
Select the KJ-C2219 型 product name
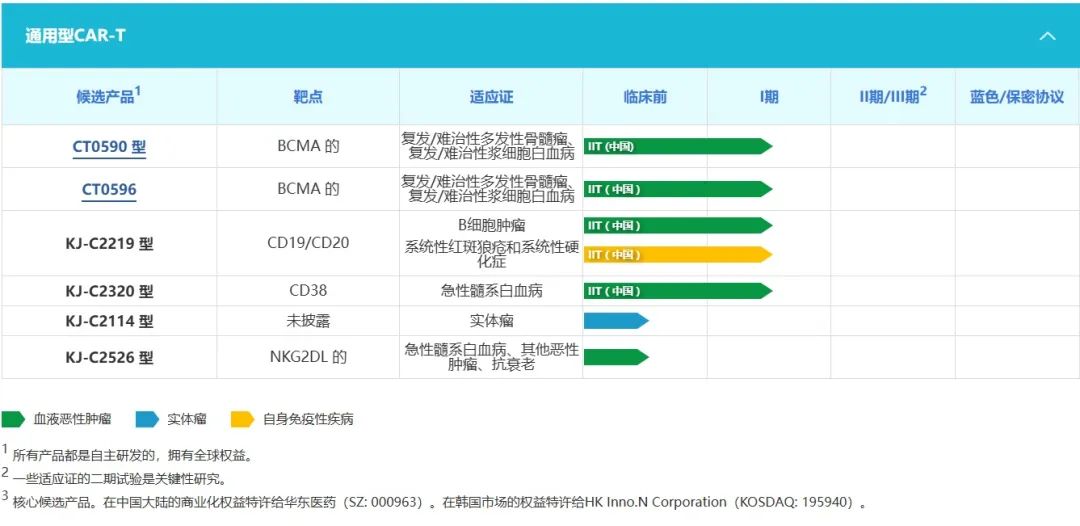(x=109, y=243)
